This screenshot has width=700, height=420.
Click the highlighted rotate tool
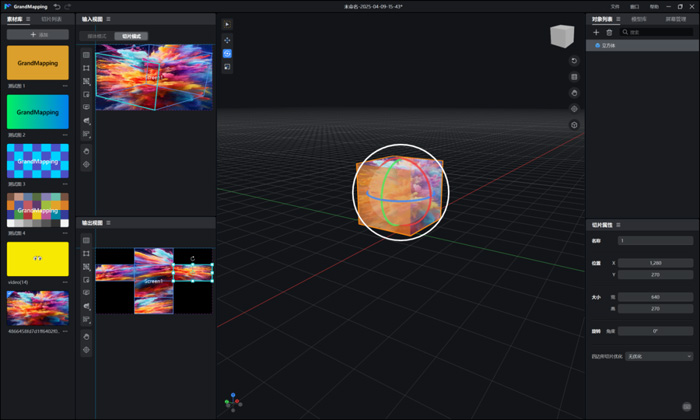coord(227,54)
